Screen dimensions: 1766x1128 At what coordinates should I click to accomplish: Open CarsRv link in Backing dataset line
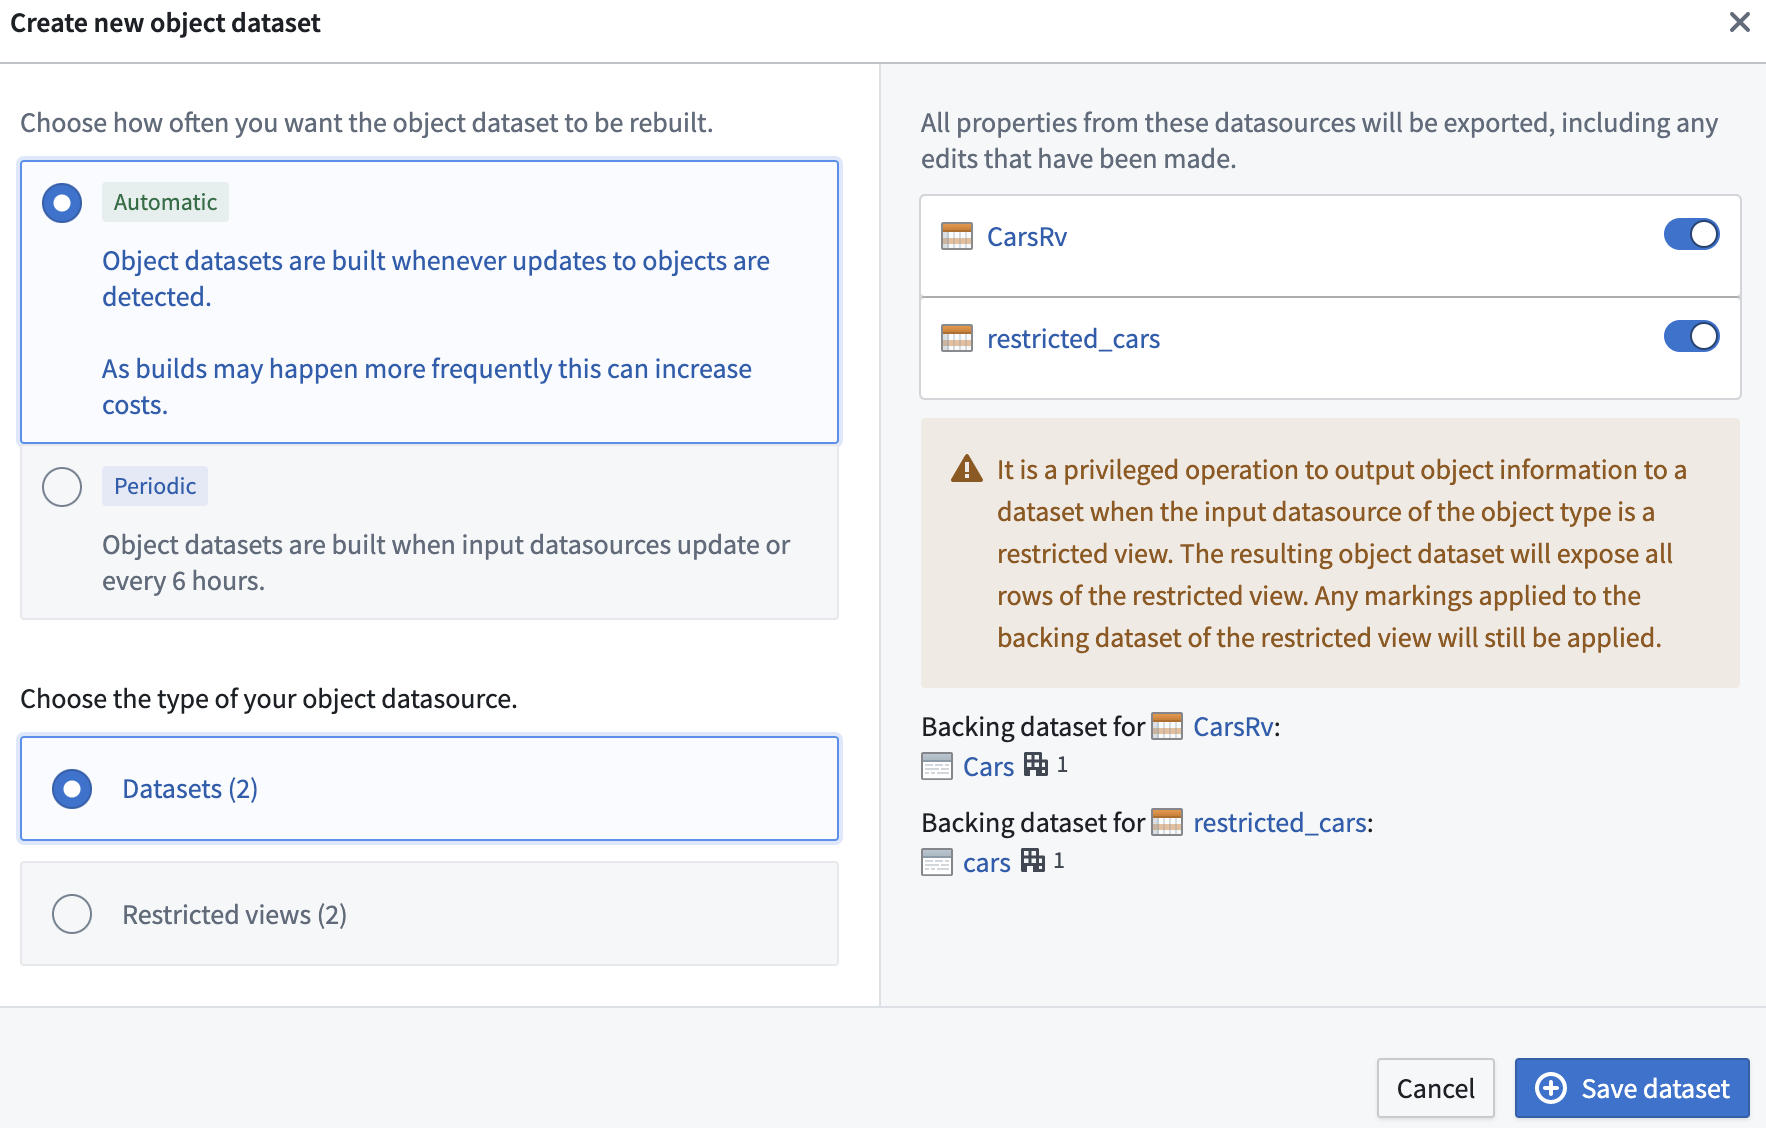tap(1233, 727)
